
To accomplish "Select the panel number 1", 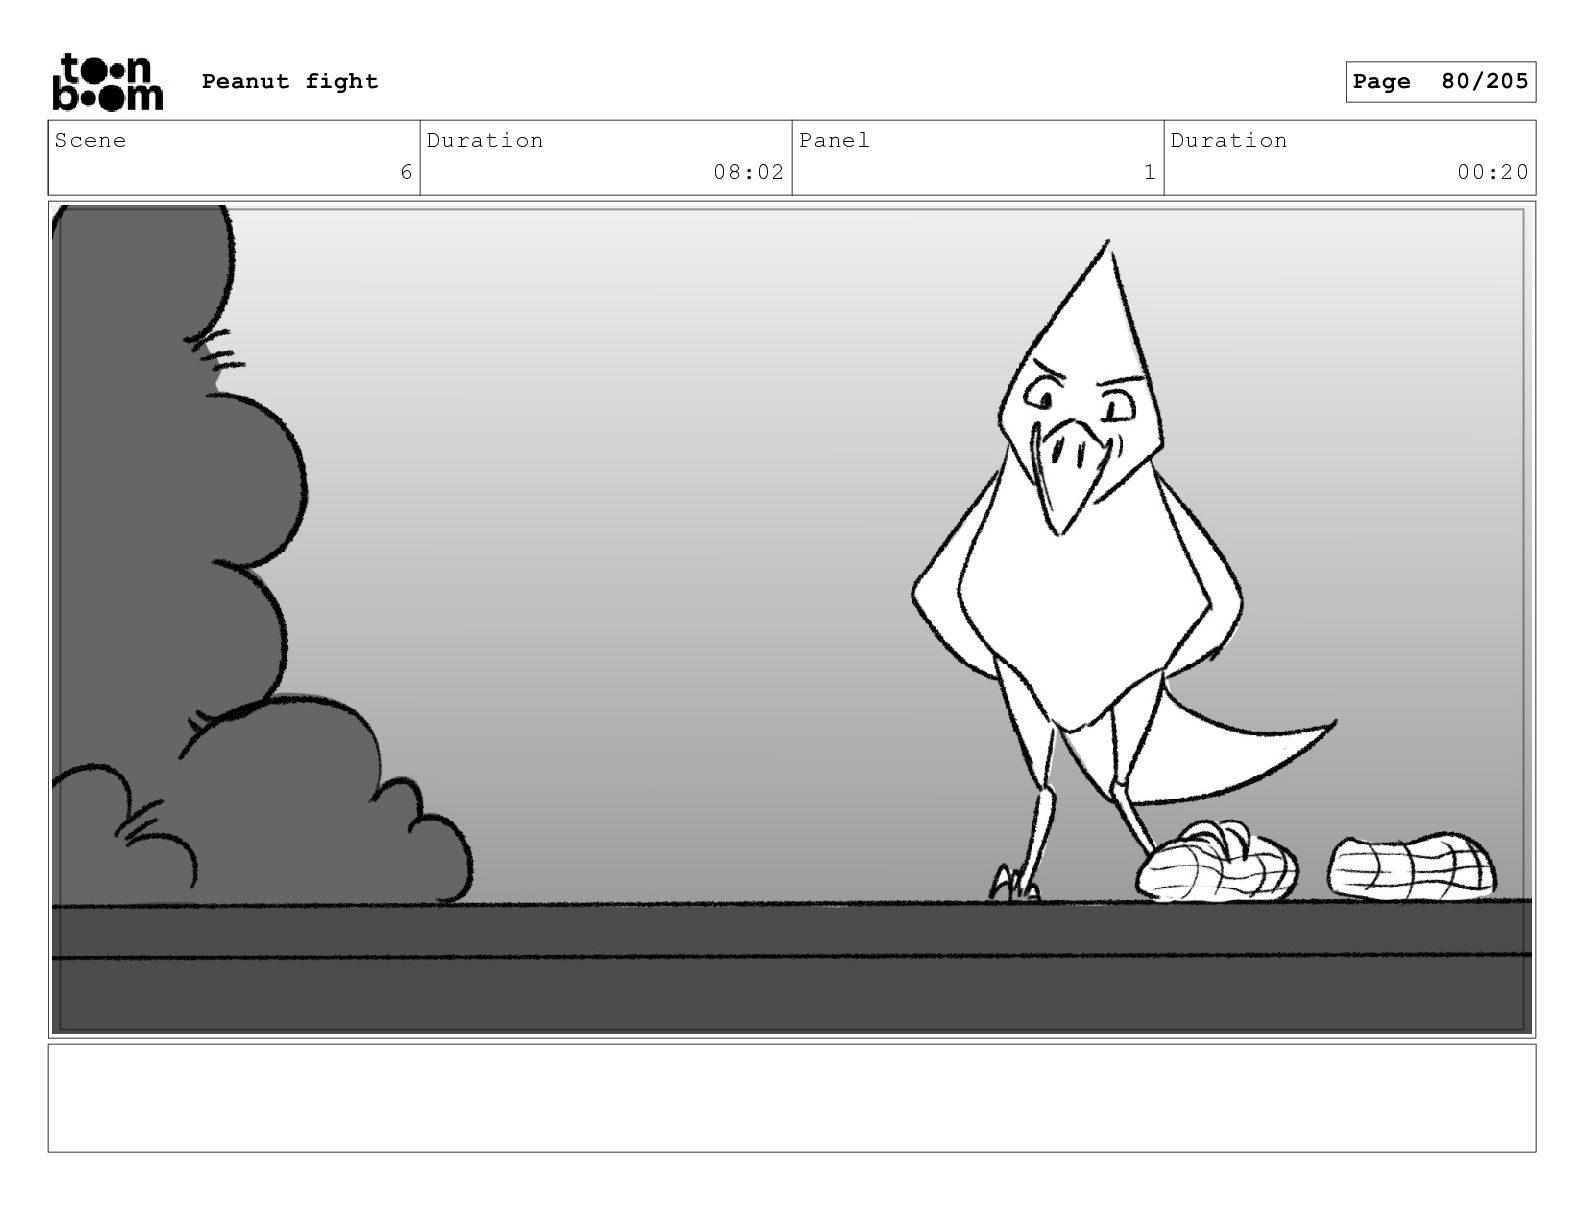I will [x=1150, y=172].
